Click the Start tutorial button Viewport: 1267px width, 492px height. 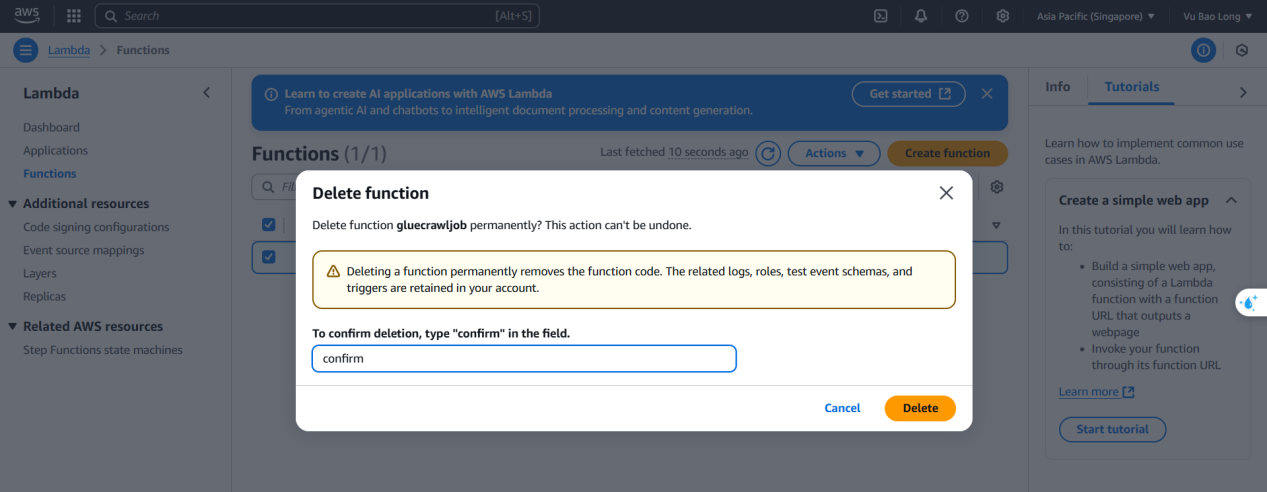point(1112,429)
